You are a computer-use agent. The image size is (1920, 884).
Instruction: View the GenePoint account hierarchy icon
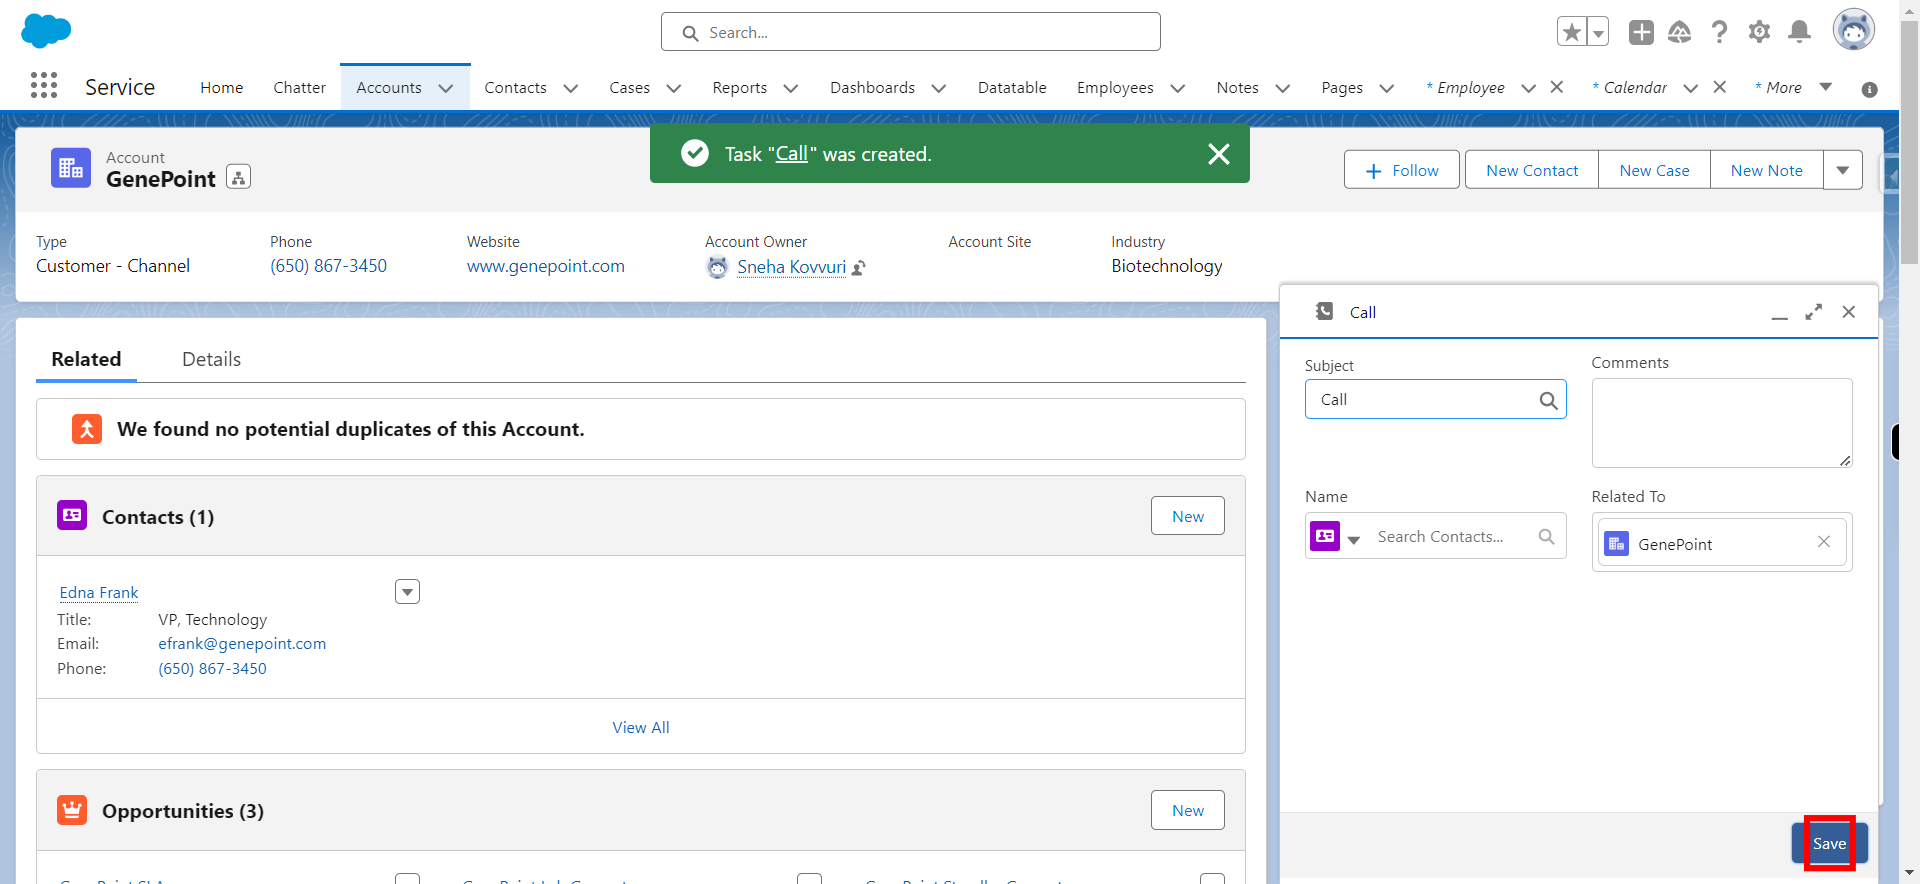(x=238, y=177)
